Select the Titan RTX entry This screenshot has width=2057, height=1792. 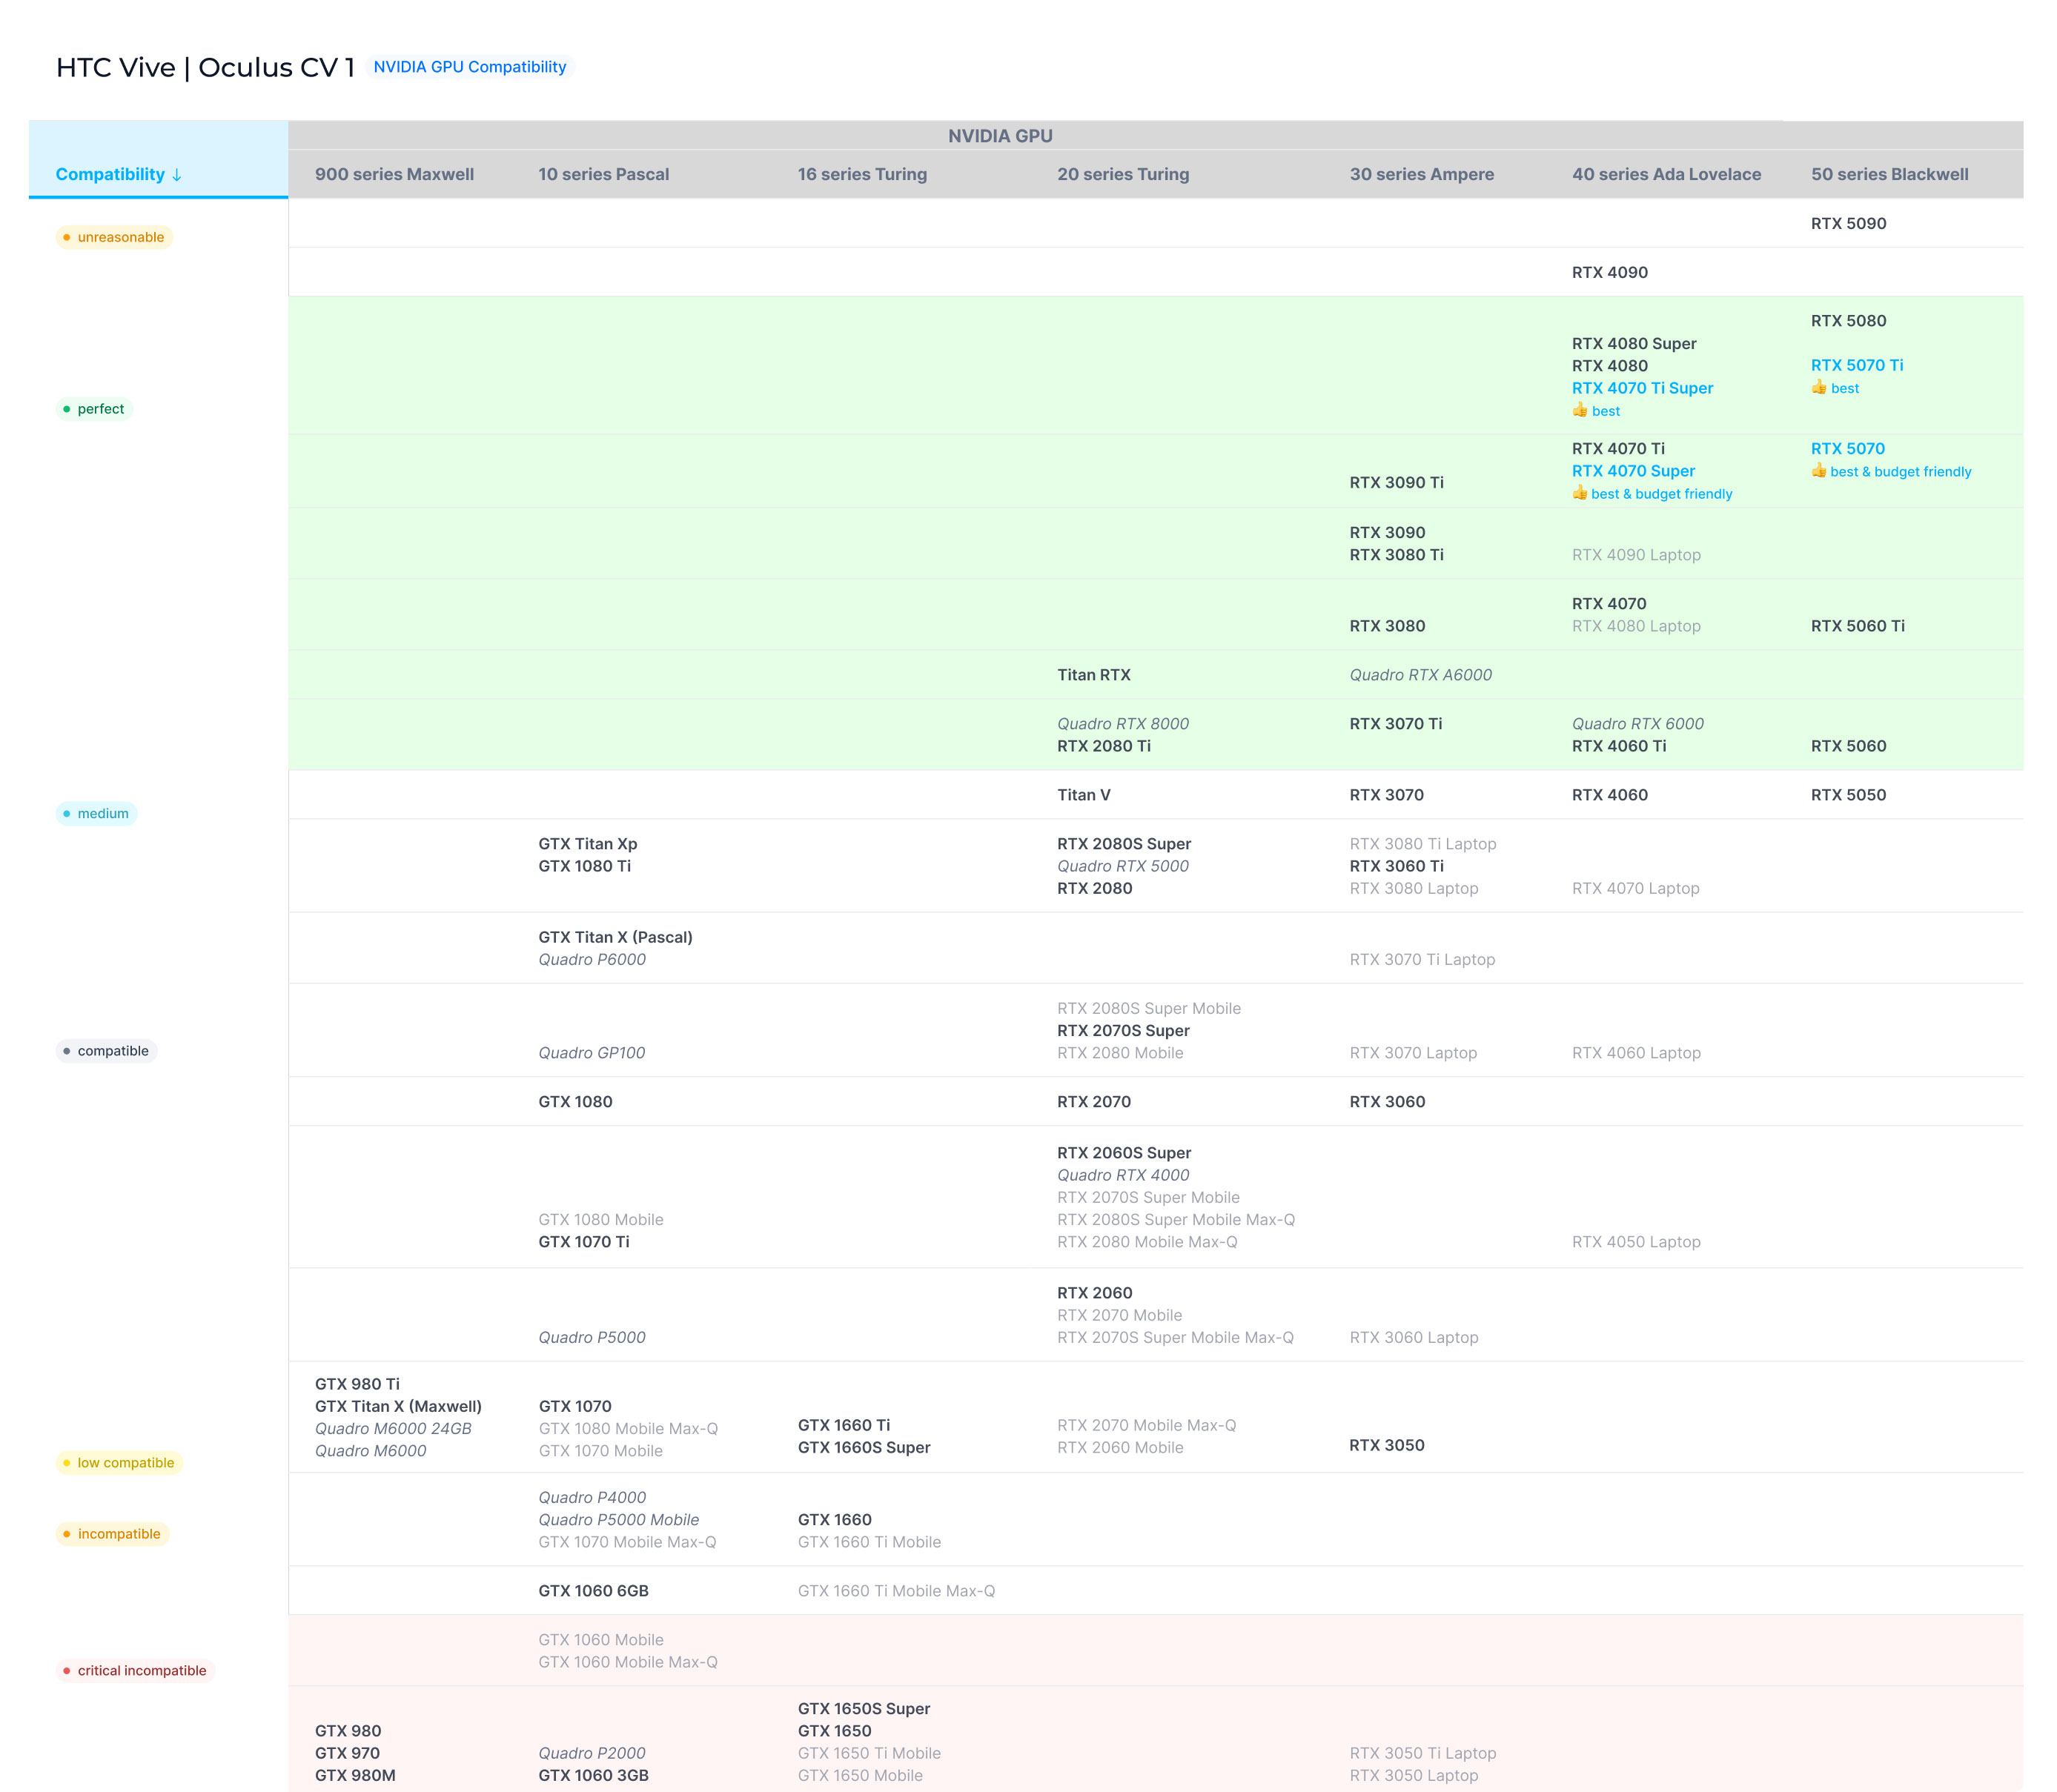click(1093, 675)
